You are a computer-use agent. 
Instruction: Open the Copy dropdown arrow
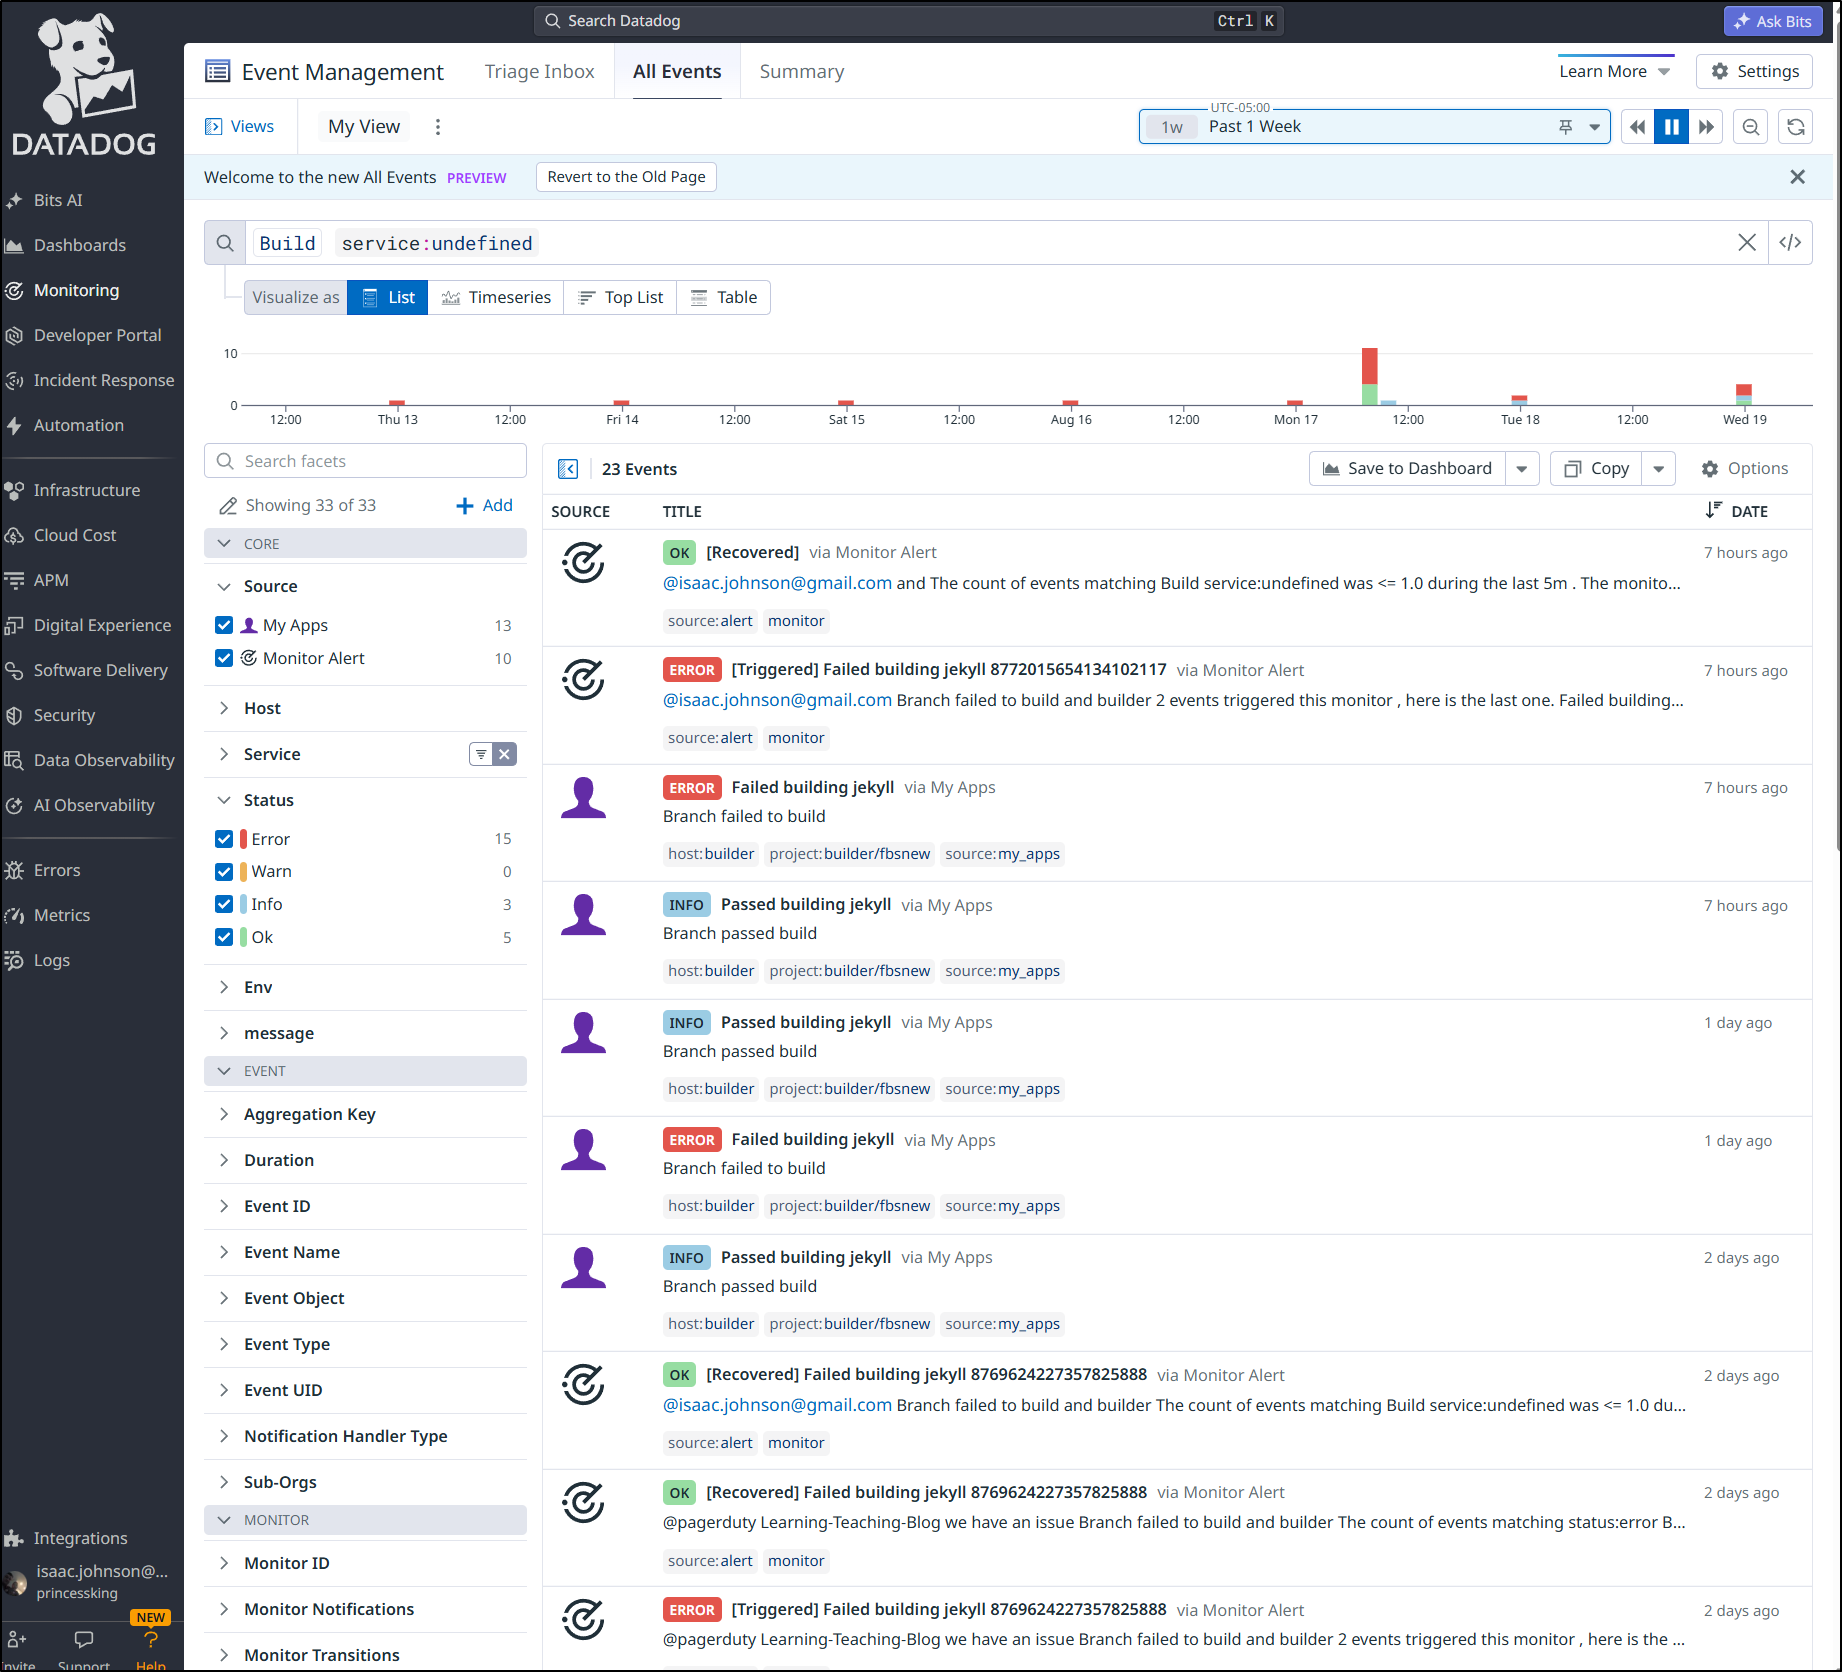(x=1658, y=469)
